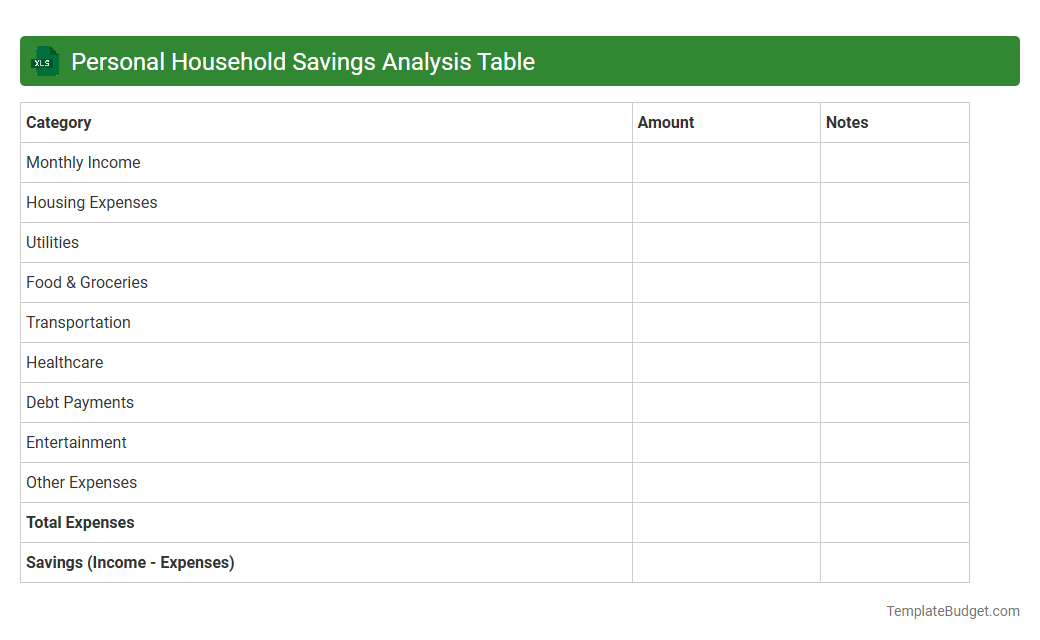1040x640 pixels.
Task: Click the Other Expenses row label
Action: tap(81, 482)
